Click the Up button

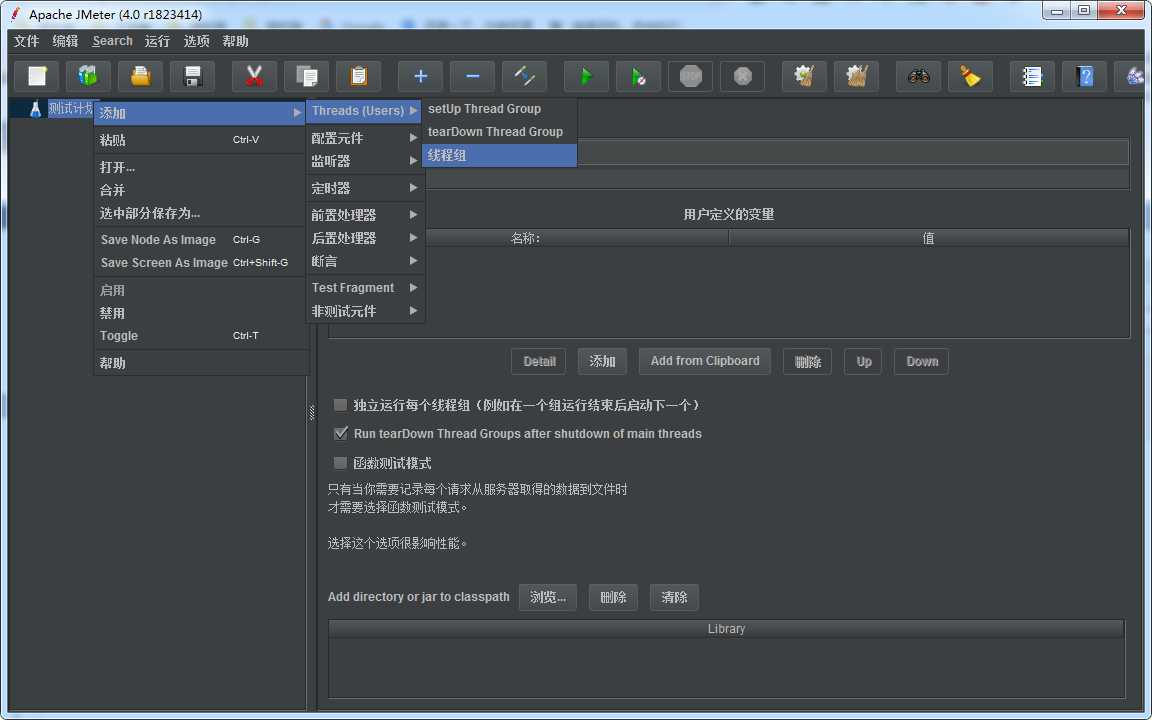863,361
